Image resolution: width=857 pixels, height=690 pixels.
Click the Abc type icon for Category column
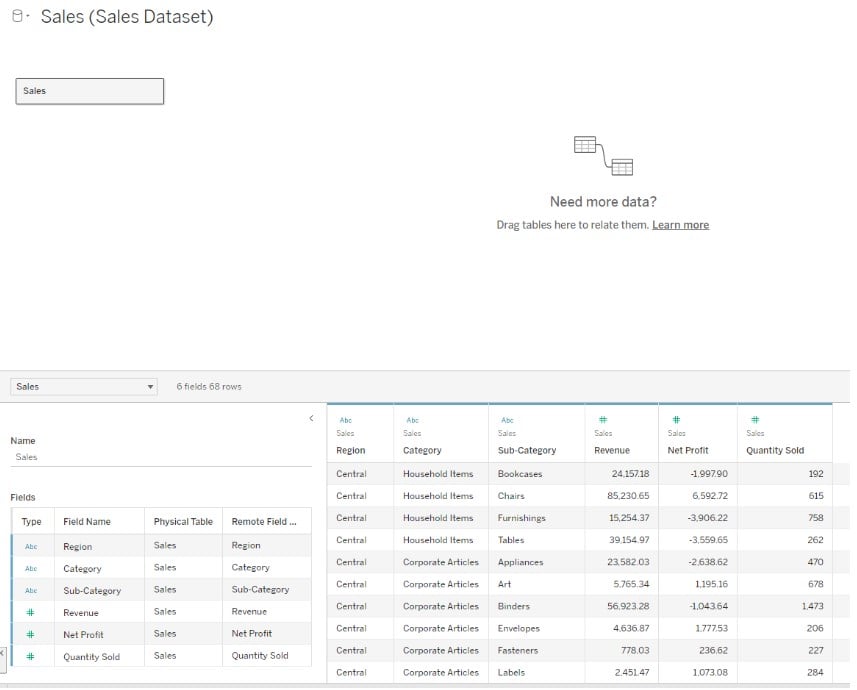pos(413,420)
